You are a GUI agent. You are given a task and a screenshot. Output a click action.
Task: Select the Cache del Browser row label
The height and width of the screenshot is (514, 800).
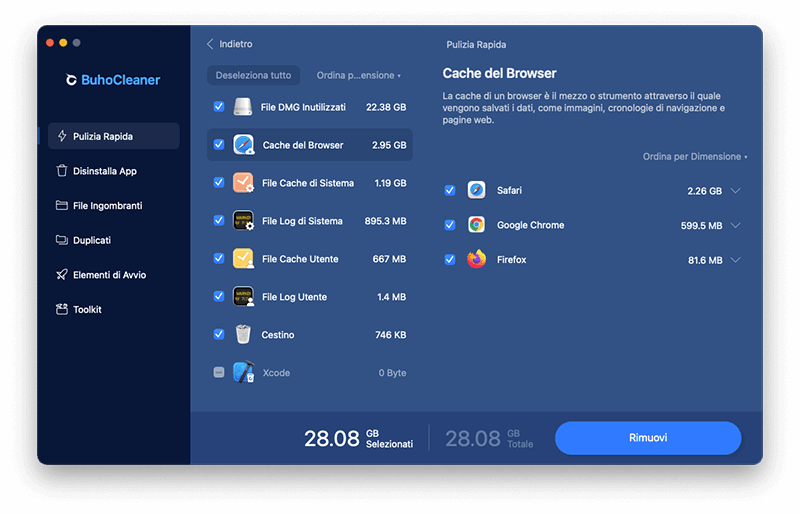[x=303, y=145]
